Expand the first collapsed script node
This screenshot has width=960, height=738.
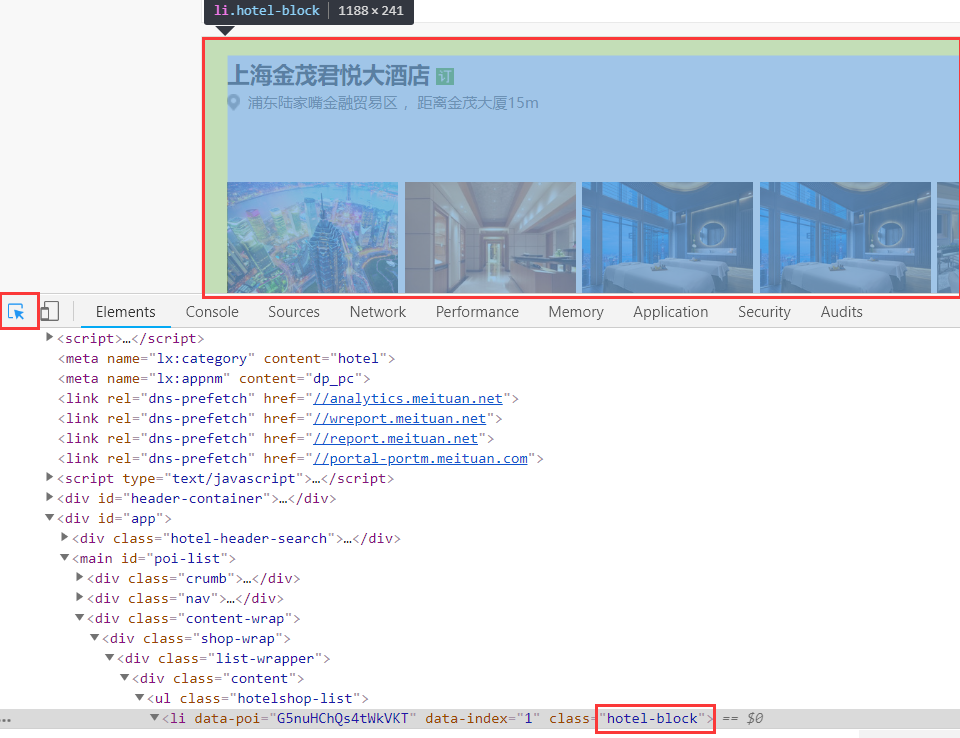coord(50,337)
